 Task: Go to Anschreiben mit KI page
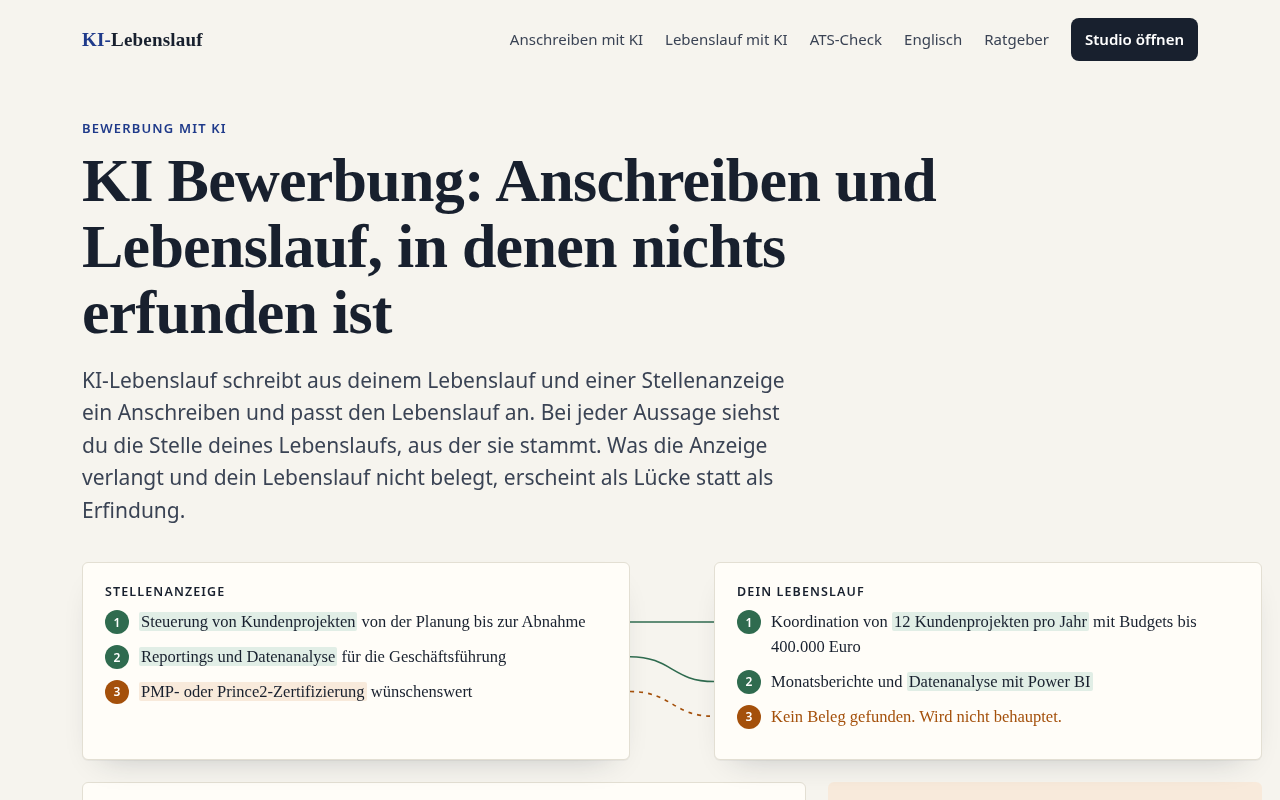click(576, 40)
